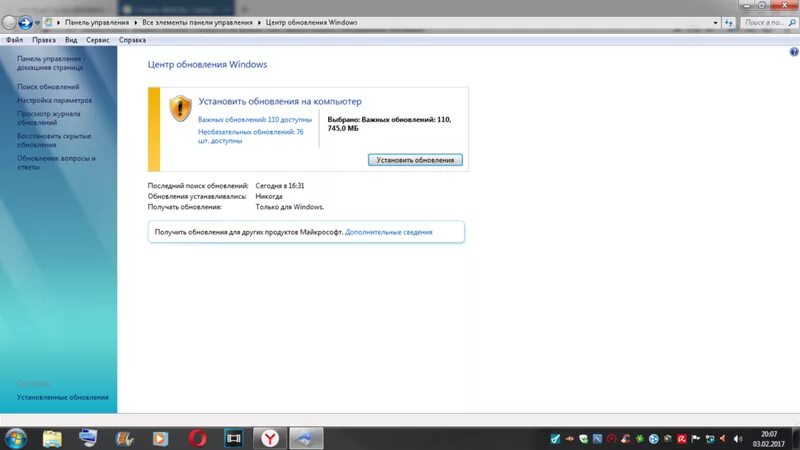800x450 pixels.
Task: Click Центр обновления Windows breadcrumb
Action: pos(311,22)
